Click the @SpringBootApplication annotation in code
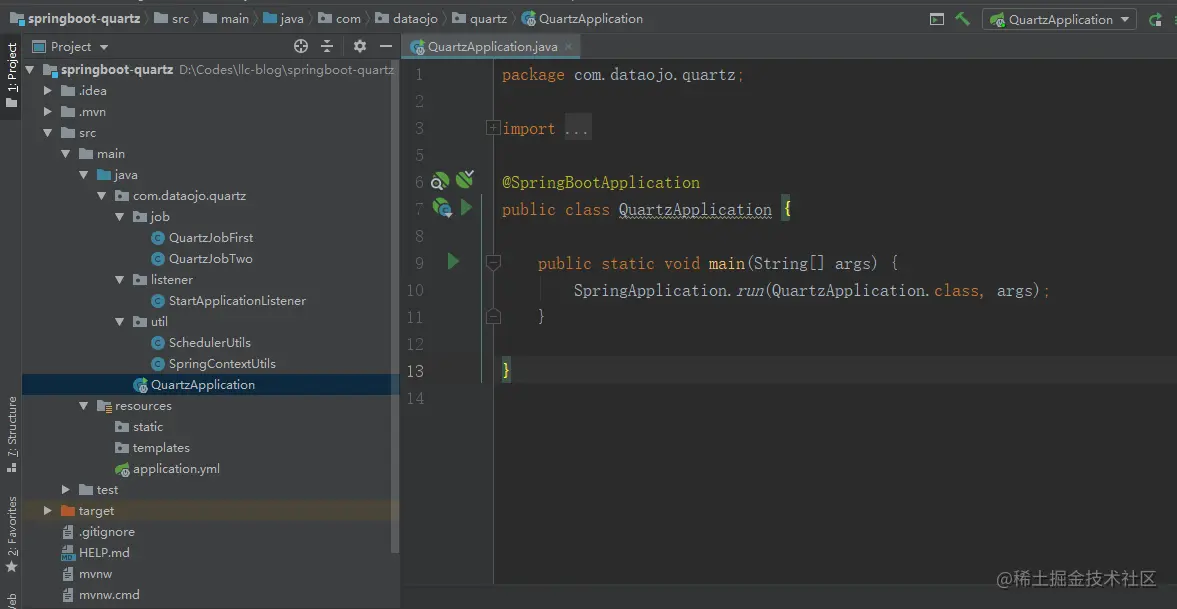 tap(601, 182)
